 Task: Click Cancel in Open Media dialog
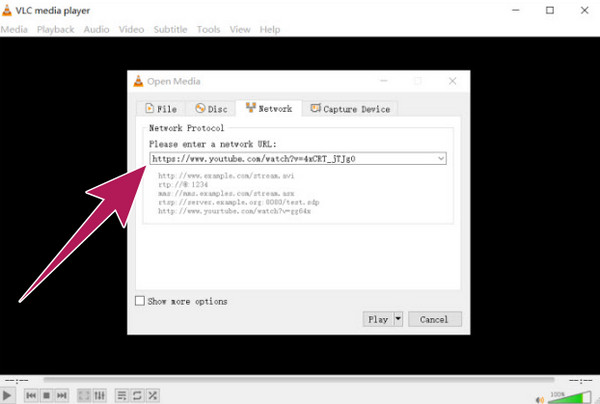pyautogui.click(x=435, y=319)
